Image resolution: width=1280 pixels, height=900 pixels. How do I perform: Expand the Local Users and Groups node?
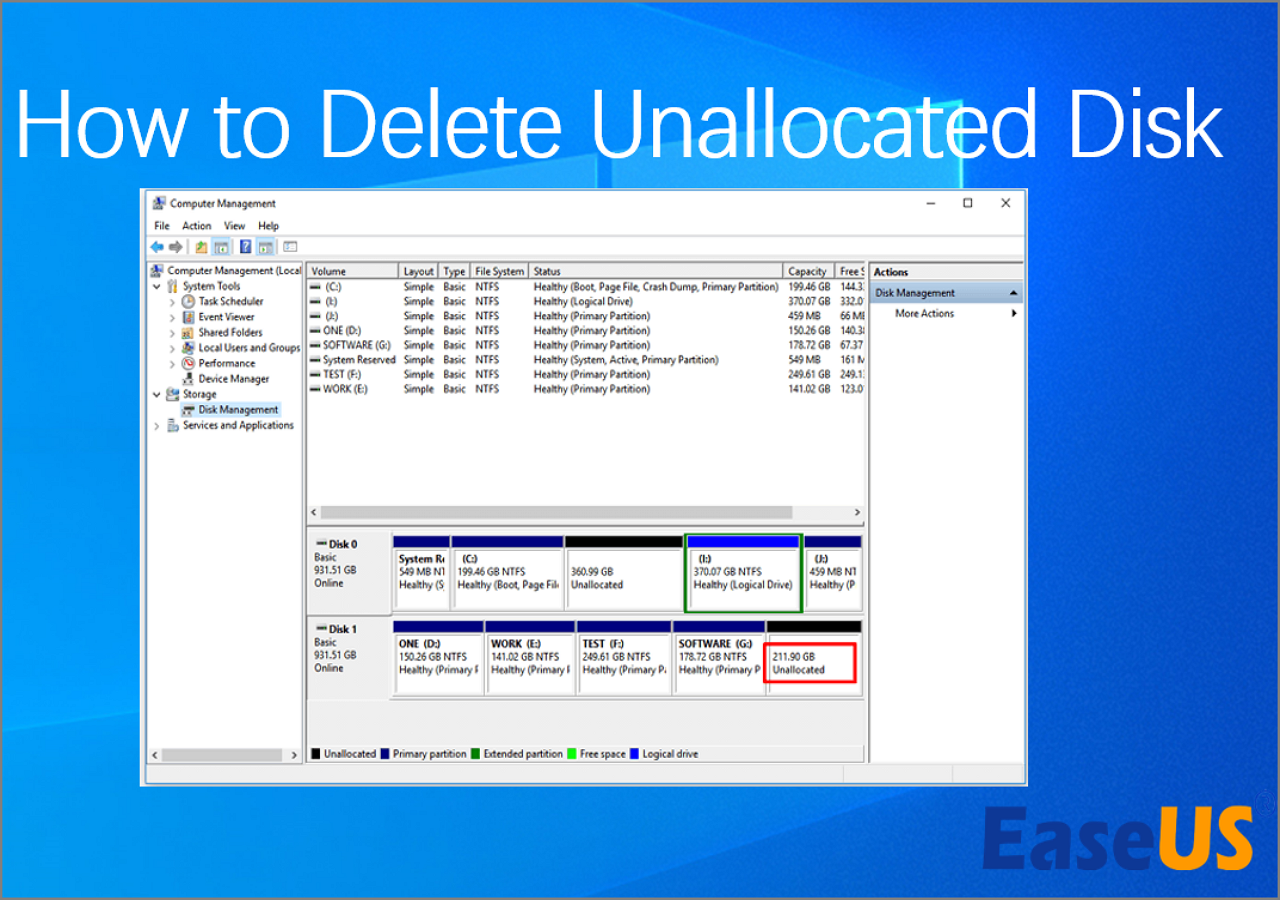173,348
